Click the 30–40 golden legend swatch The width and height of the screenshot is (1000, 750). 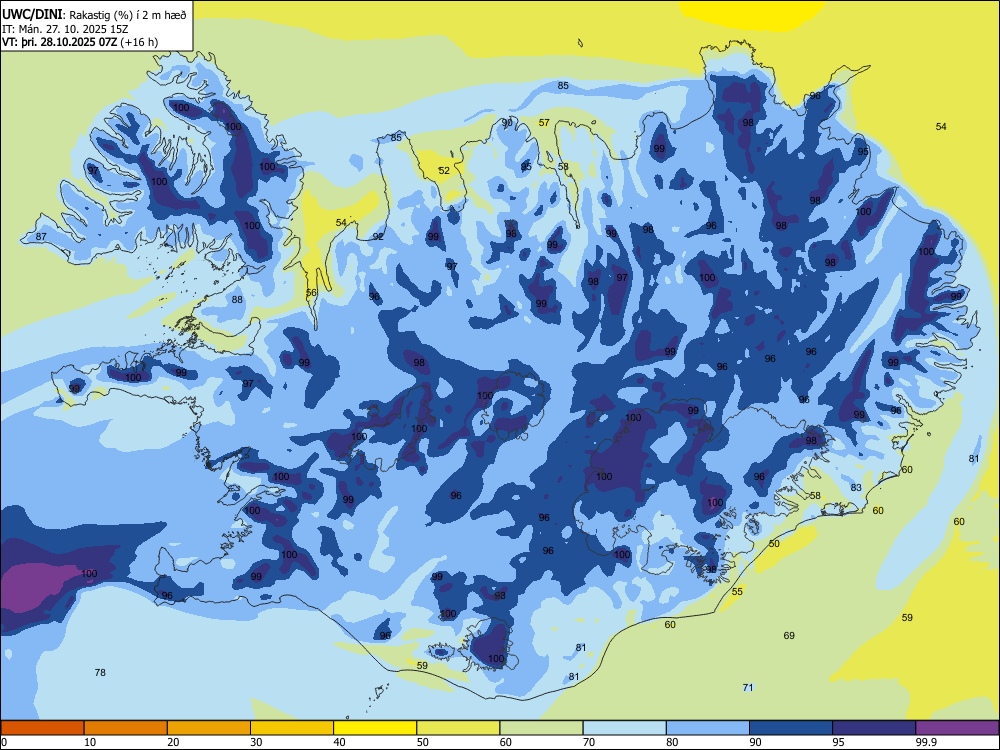click(x=292, y=728)
